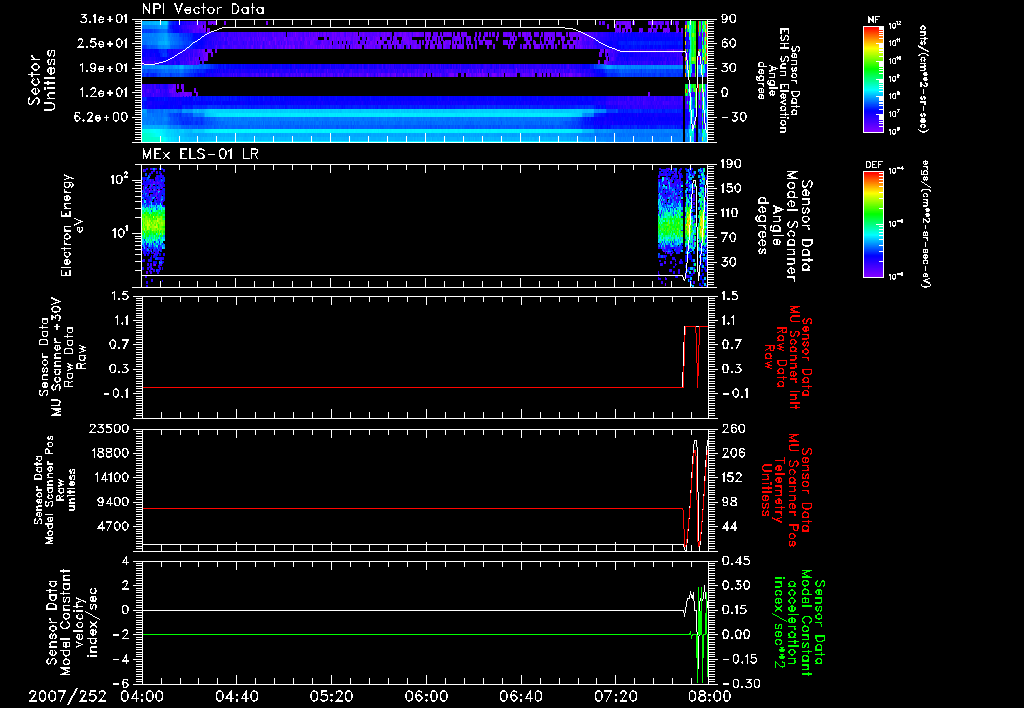Click the '9400' scanner position tick value
Viewport: 1024px width, 708px height.
click(113, 502)
